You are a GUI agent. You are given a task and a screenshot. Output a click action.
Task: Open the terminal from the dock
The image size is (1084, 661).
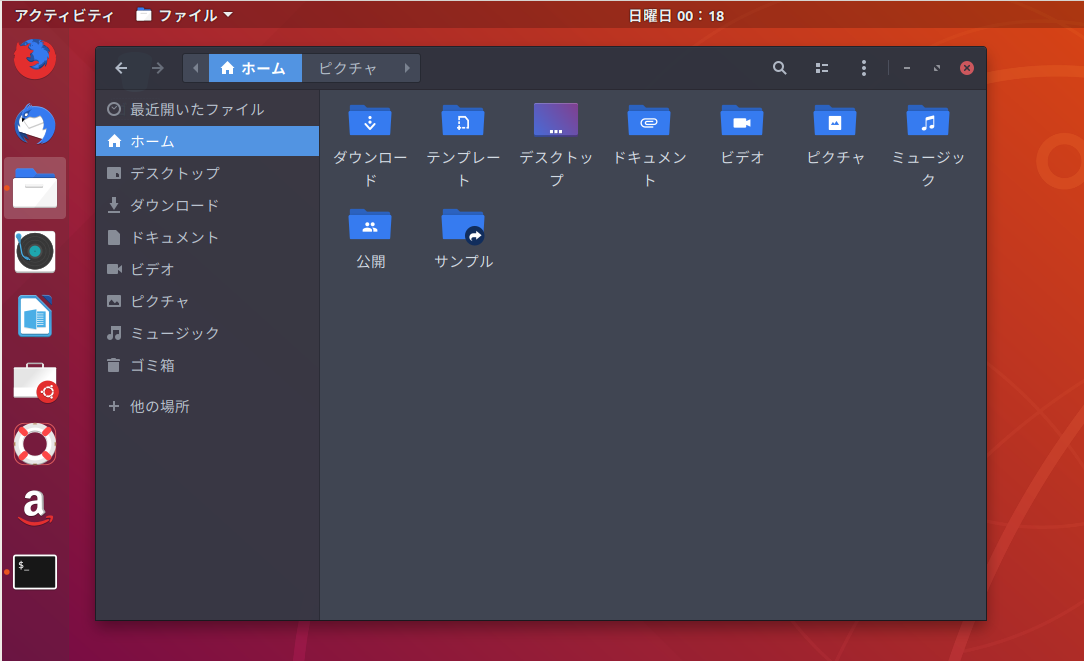point(34,572)
